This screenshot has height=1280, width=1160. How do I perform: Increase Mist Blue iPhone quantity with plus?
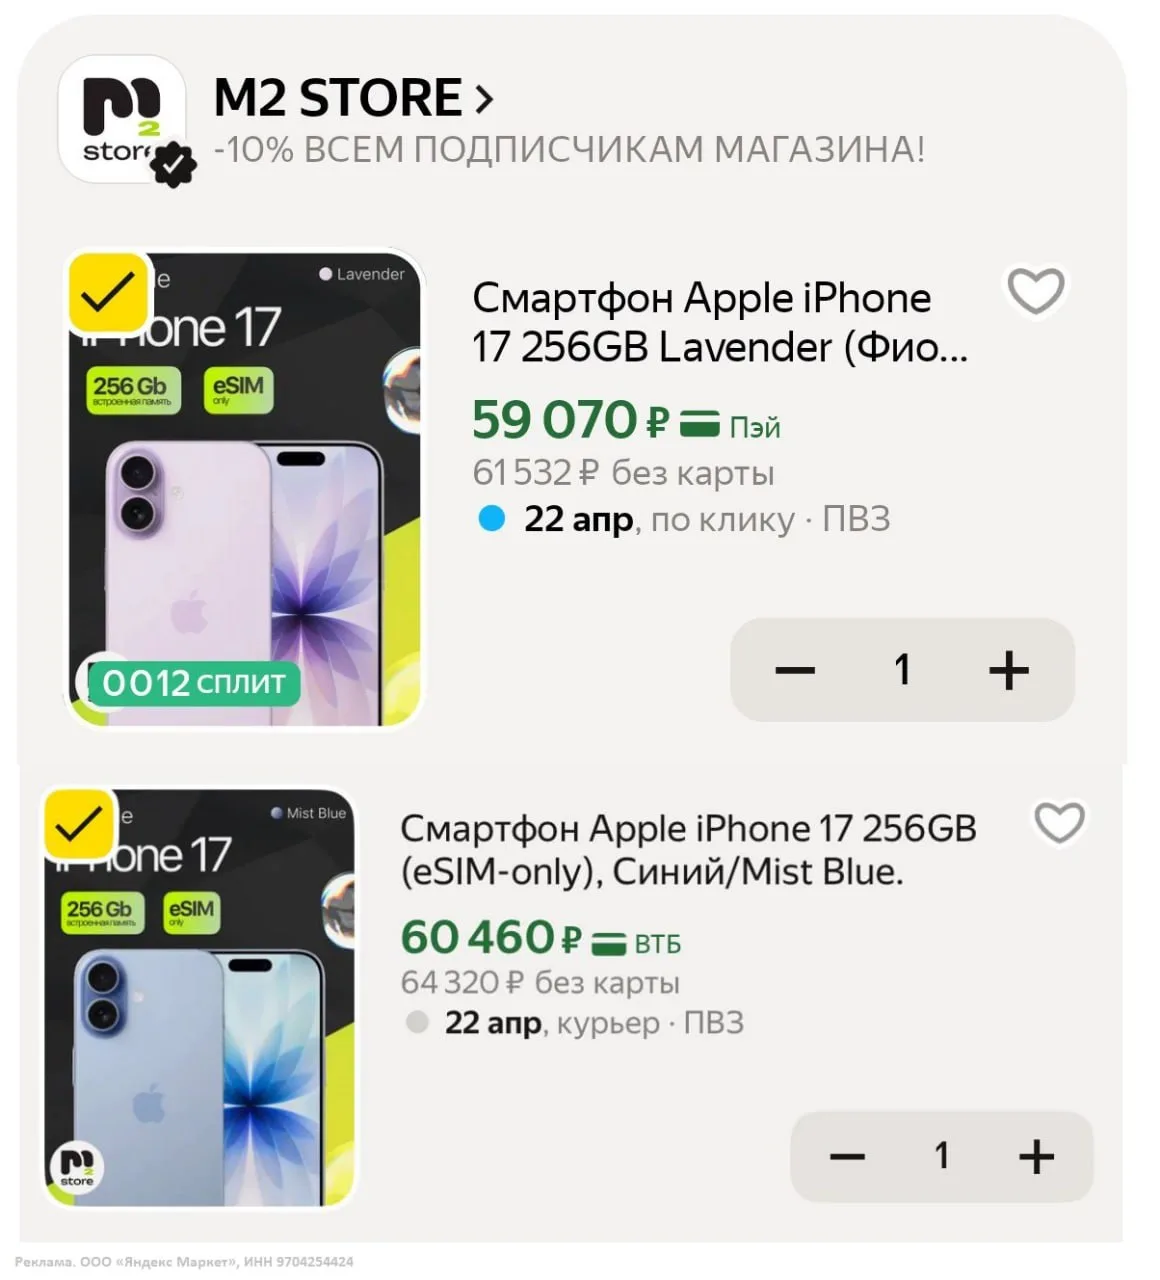1036,1157
